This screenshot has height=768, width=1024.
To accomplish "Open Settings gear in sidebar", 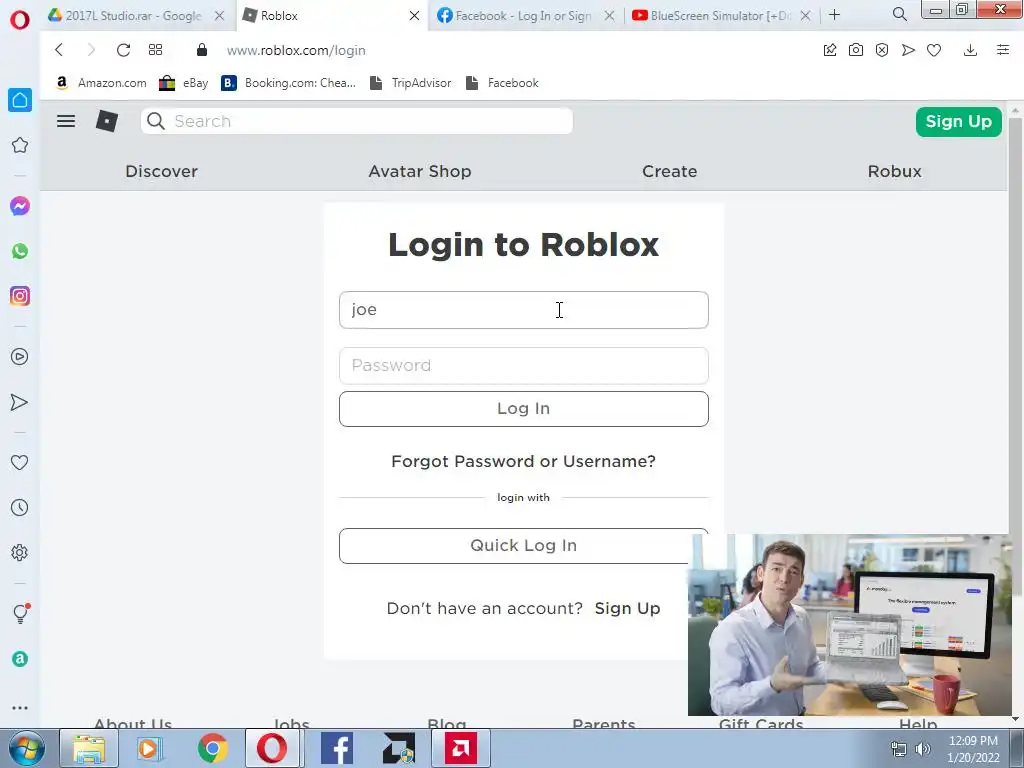I will [x=20, y=552].
